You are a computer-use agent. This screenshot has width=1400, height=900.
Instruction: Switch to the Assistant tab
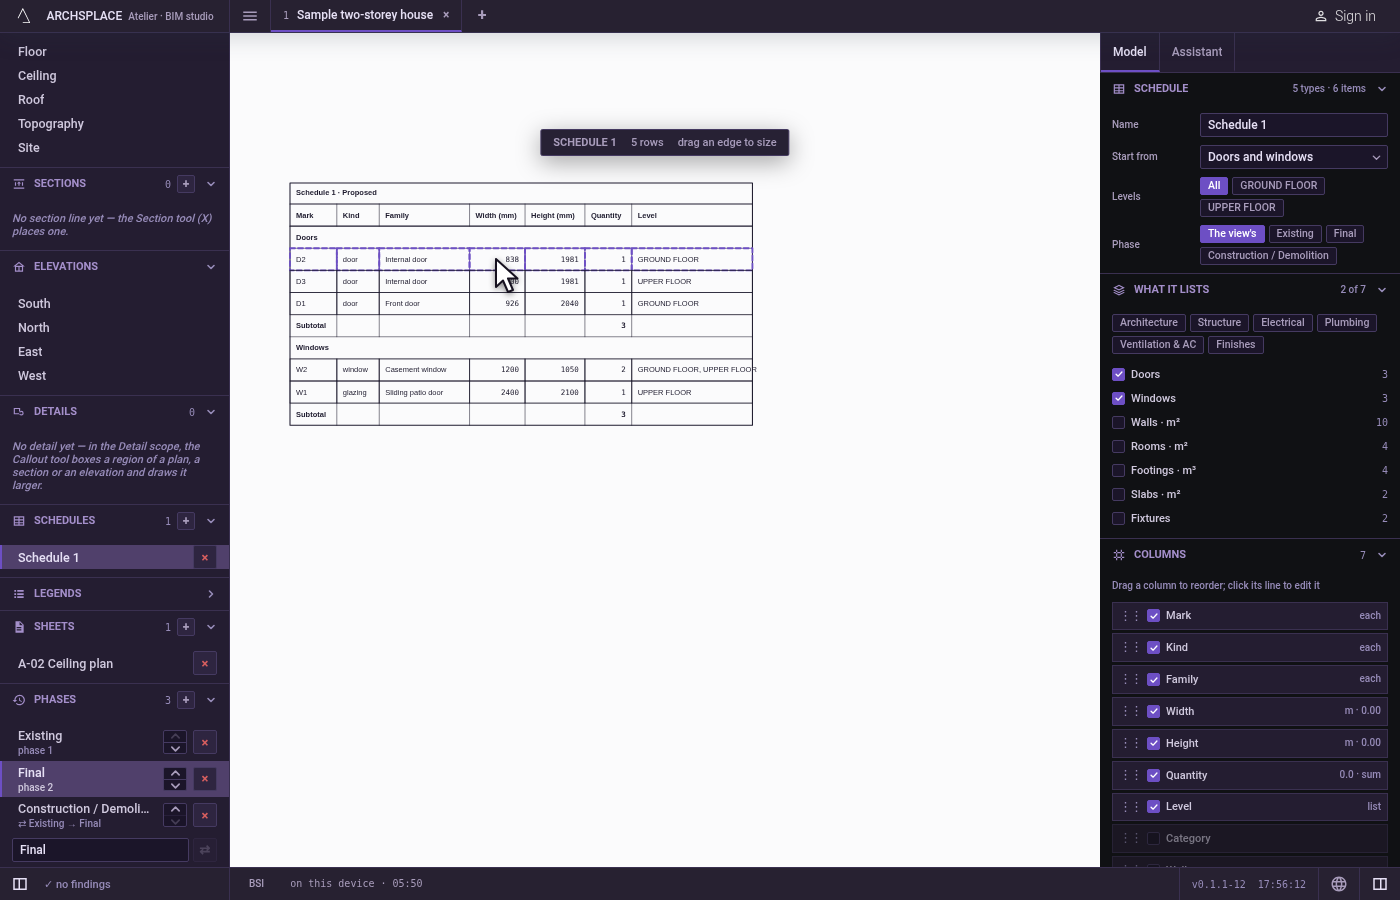point(1197,52)
